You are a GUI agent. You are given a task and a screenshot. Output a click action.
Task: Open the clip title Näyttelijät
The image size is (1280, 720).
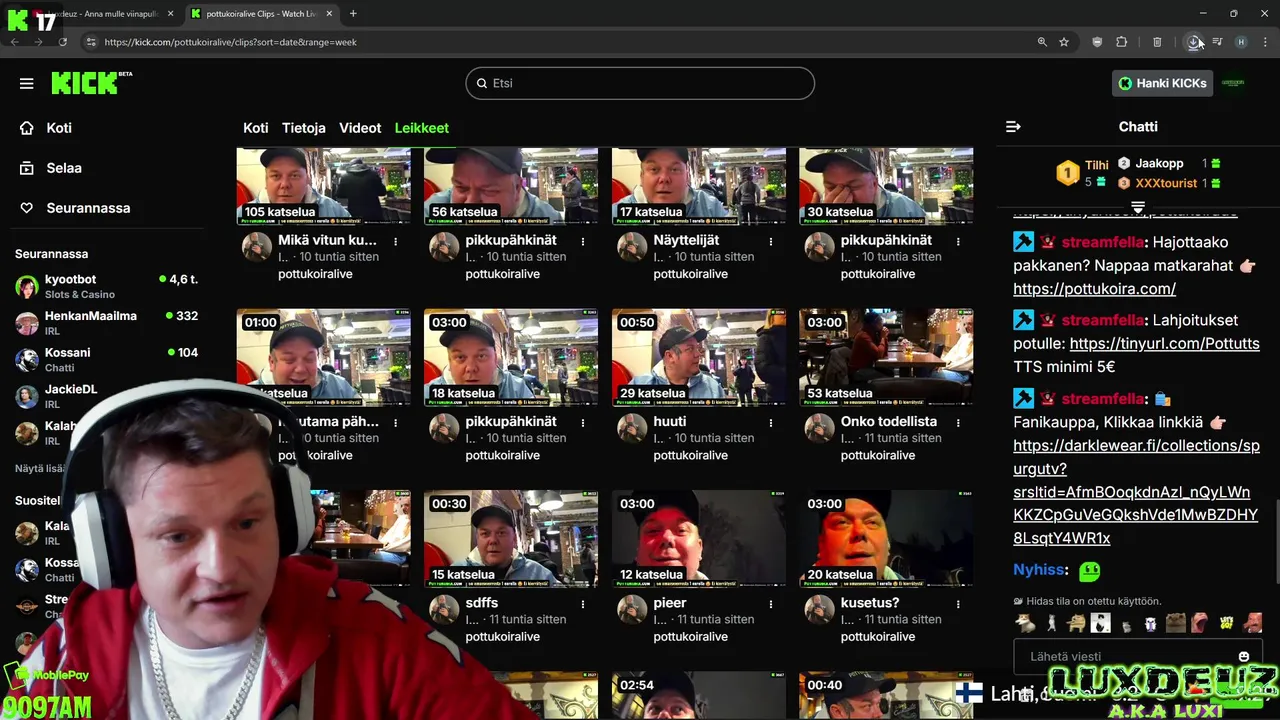pyautogui.click(x=686, y=240)
